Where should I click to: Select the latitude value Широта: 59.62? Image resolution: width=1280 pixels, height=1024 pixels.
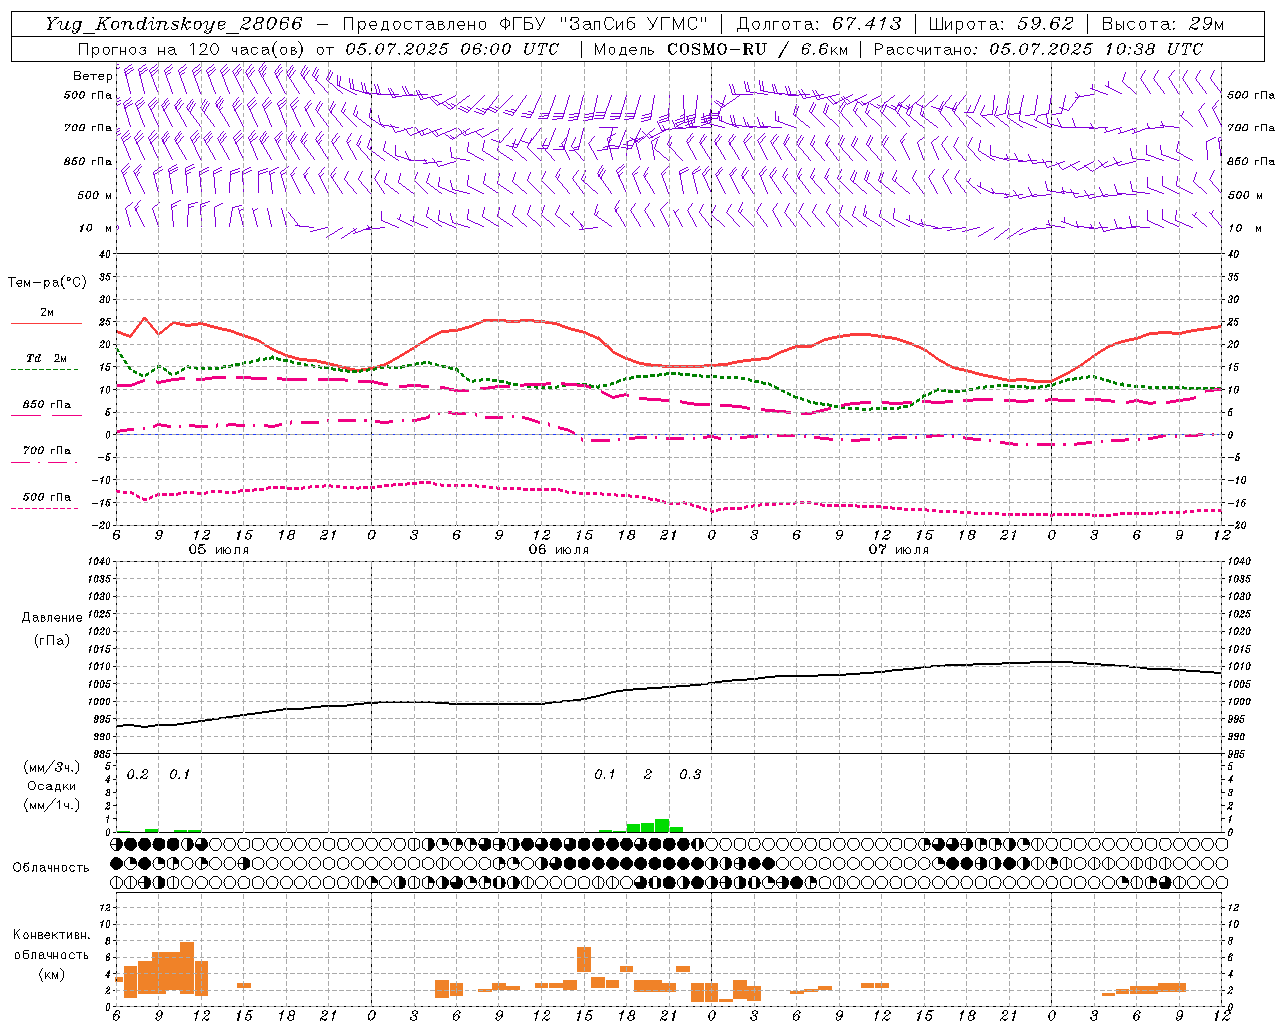tap(1001, 24)
